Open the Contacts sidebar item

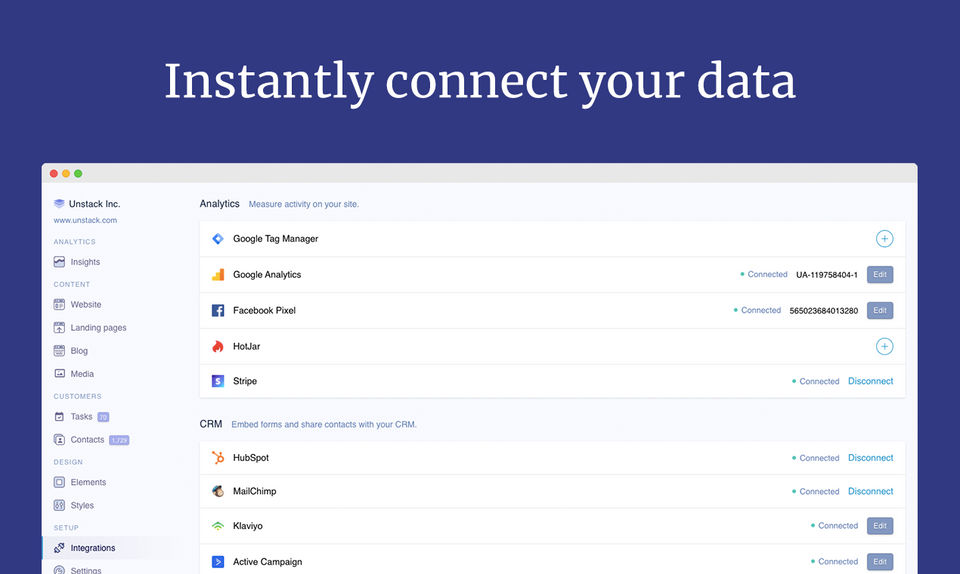coord(87,440)
